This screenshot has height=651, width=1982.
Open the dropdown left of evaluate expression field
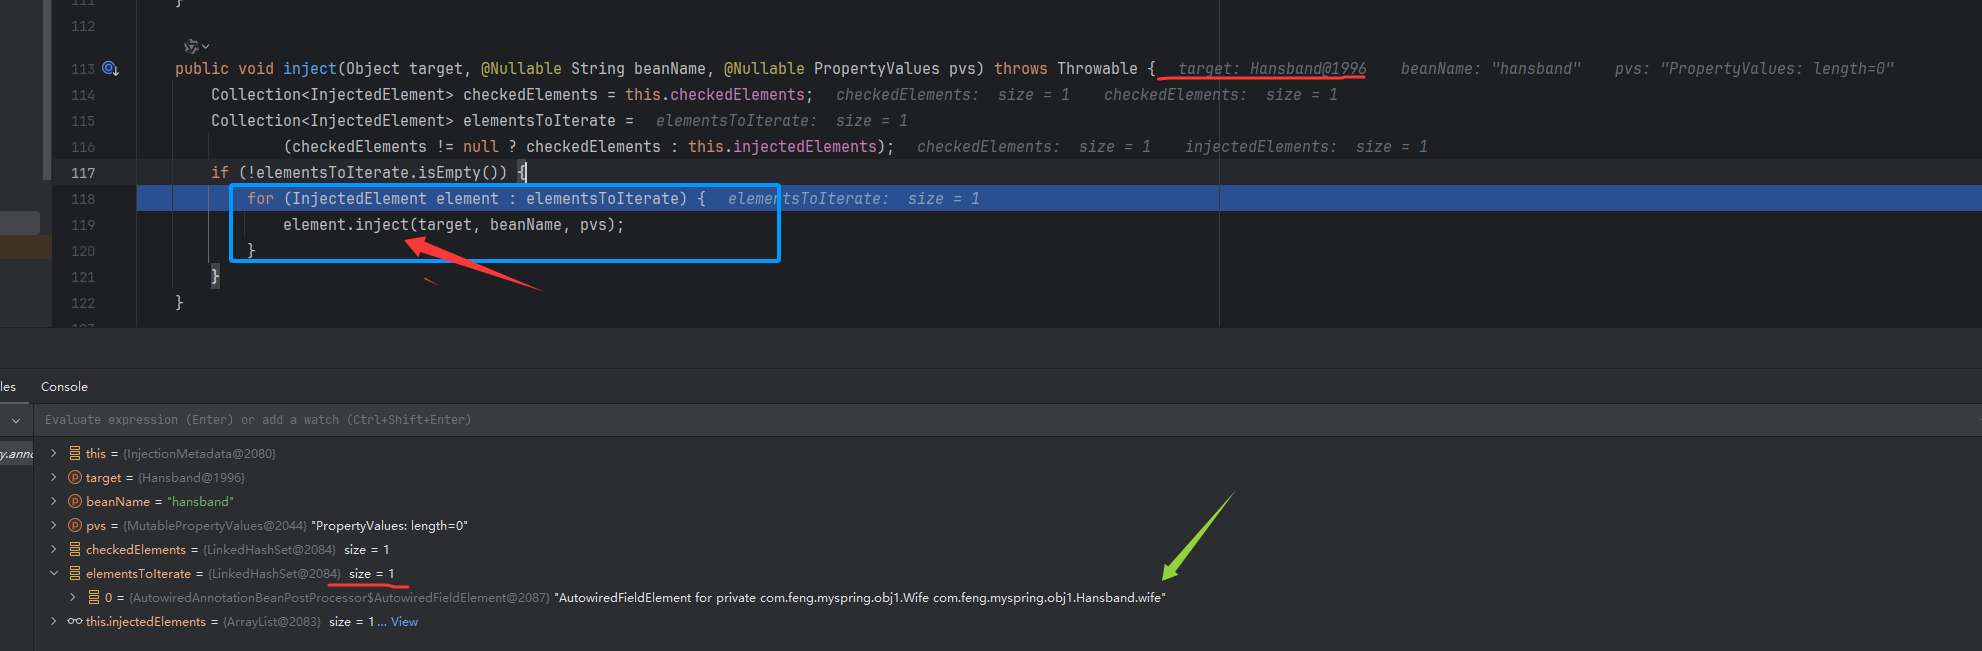coord(16,421)
